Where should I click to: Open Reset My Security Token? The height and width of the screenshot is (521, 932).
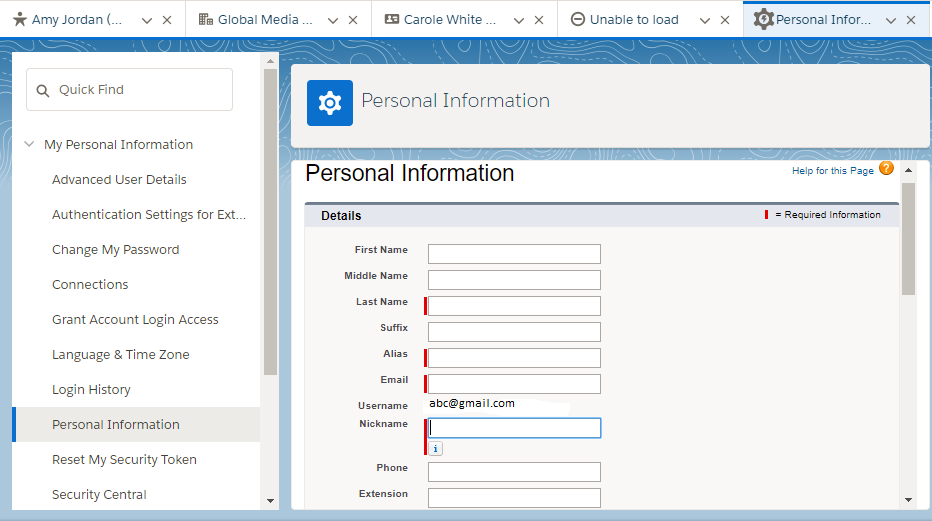click(x=124, y=460)
